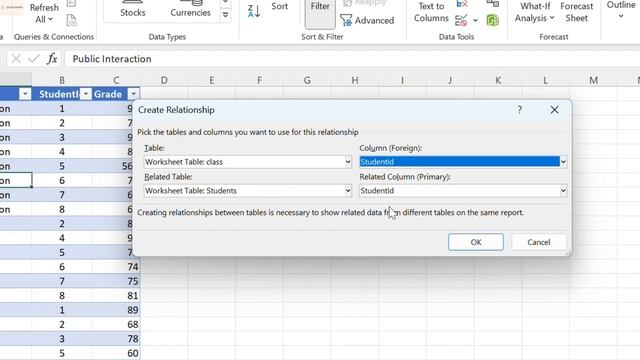Select column E header

pyautogui.click(x=212, y=80)
